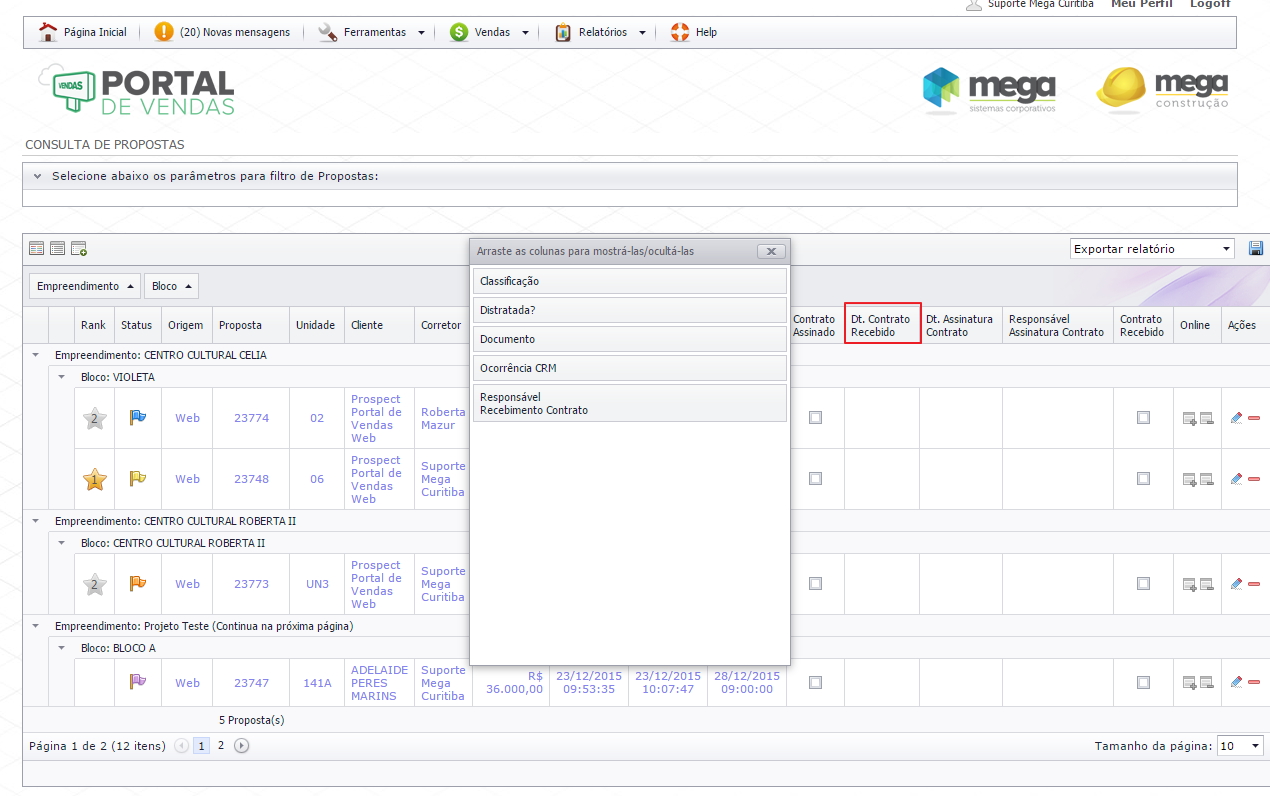
Task: Click red minus delete icon for proposal 23748
Action: pos(1254,480)
